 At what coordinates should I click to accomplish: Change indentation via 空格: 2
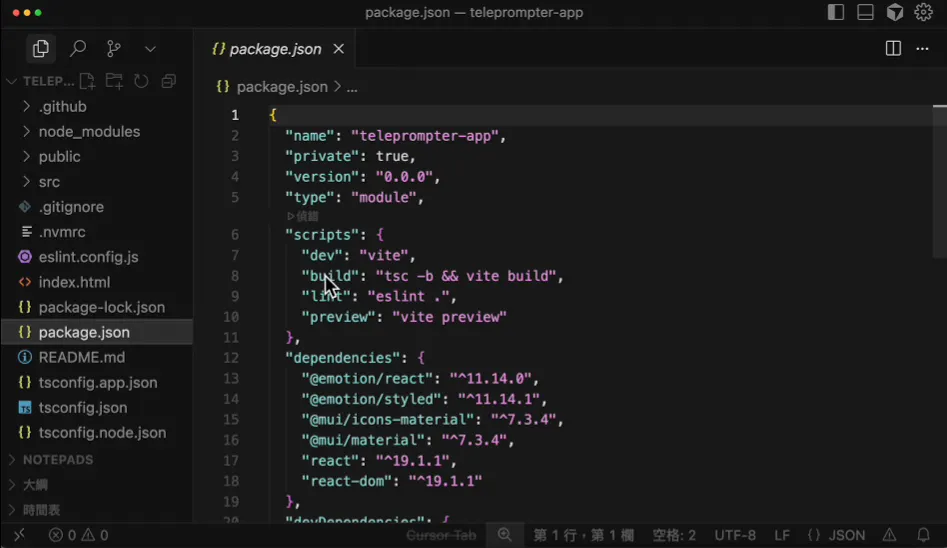tap(674, 535)
